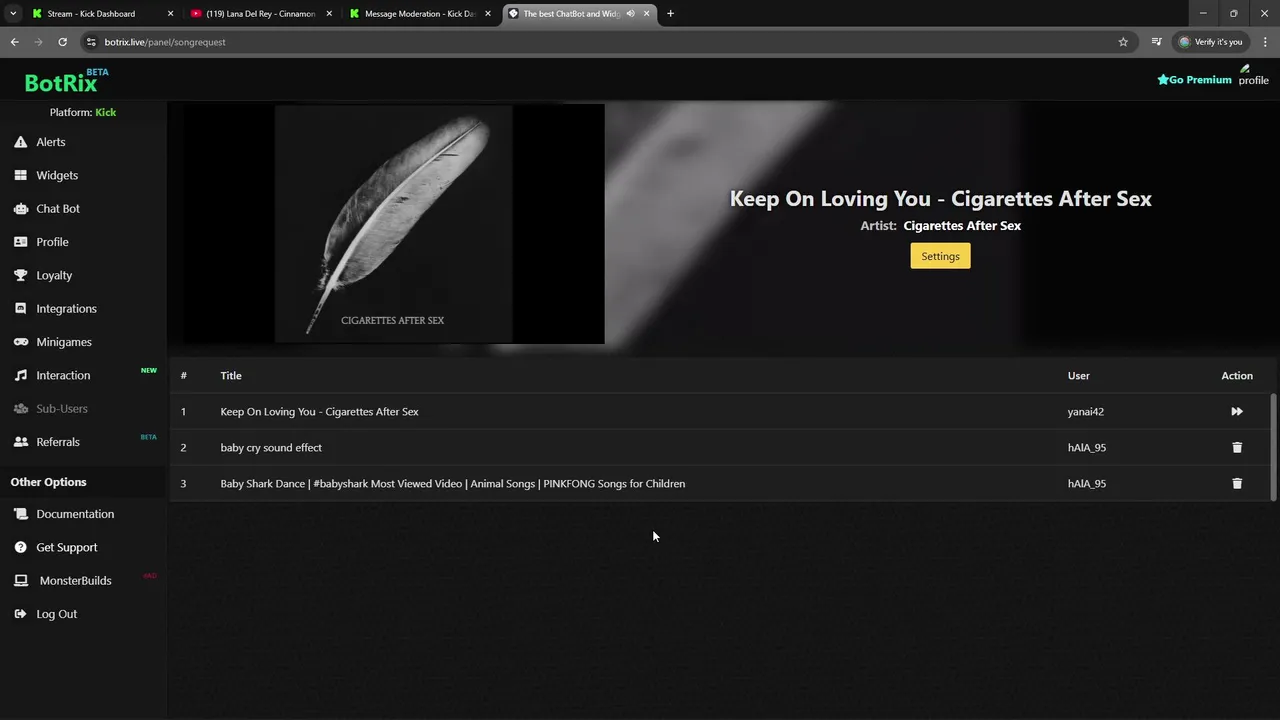Go back in the browser
Screen dimensions: 1280x720
(x=14, y=42)
